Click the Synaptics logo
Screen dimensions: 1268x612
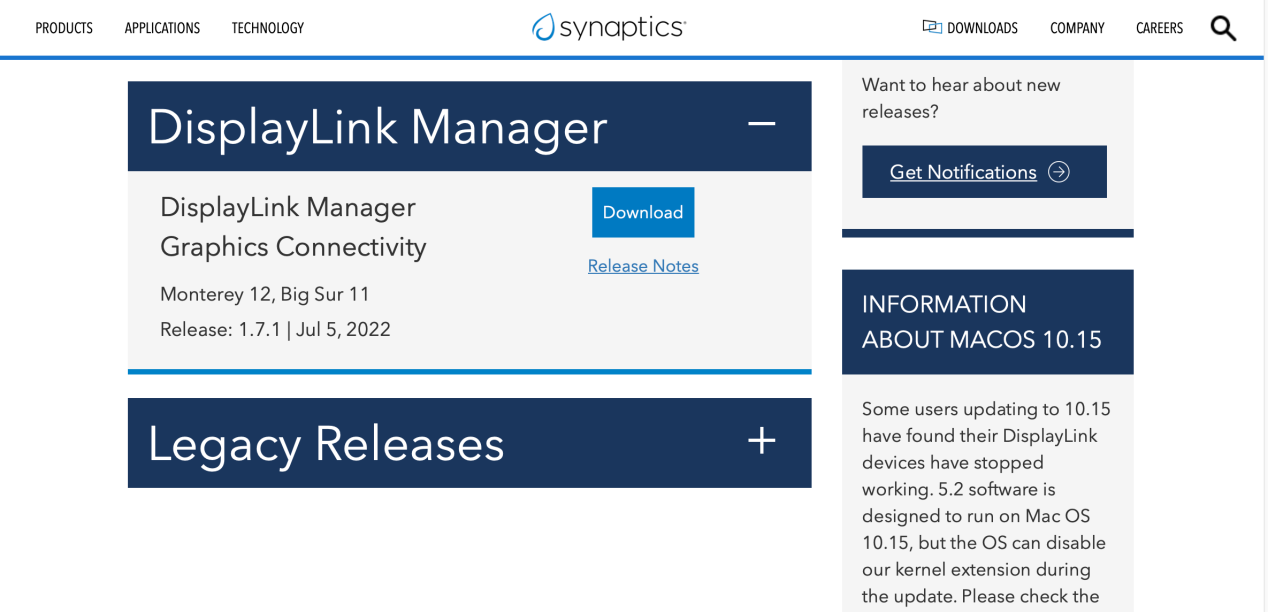pos(609,27)
